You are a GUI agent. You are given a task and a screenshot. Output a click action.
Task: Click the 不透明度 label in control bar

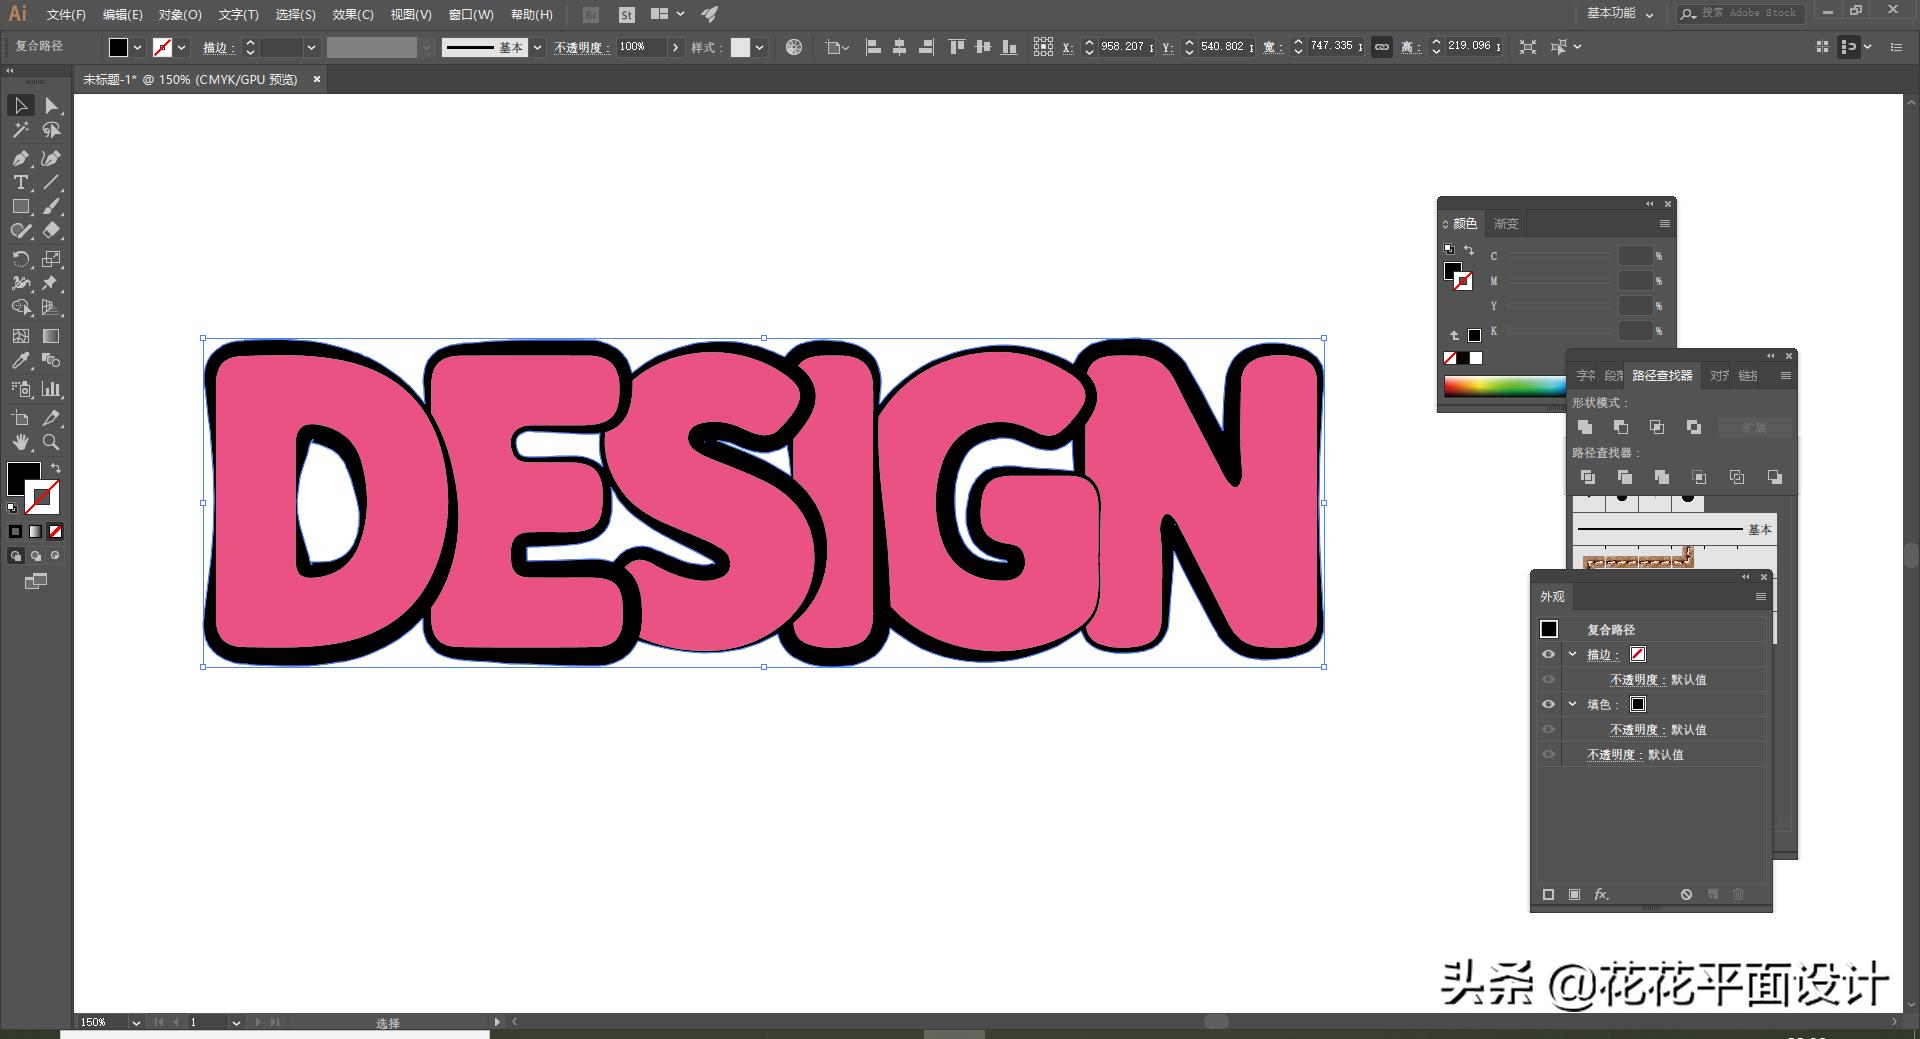pos(582,47)
